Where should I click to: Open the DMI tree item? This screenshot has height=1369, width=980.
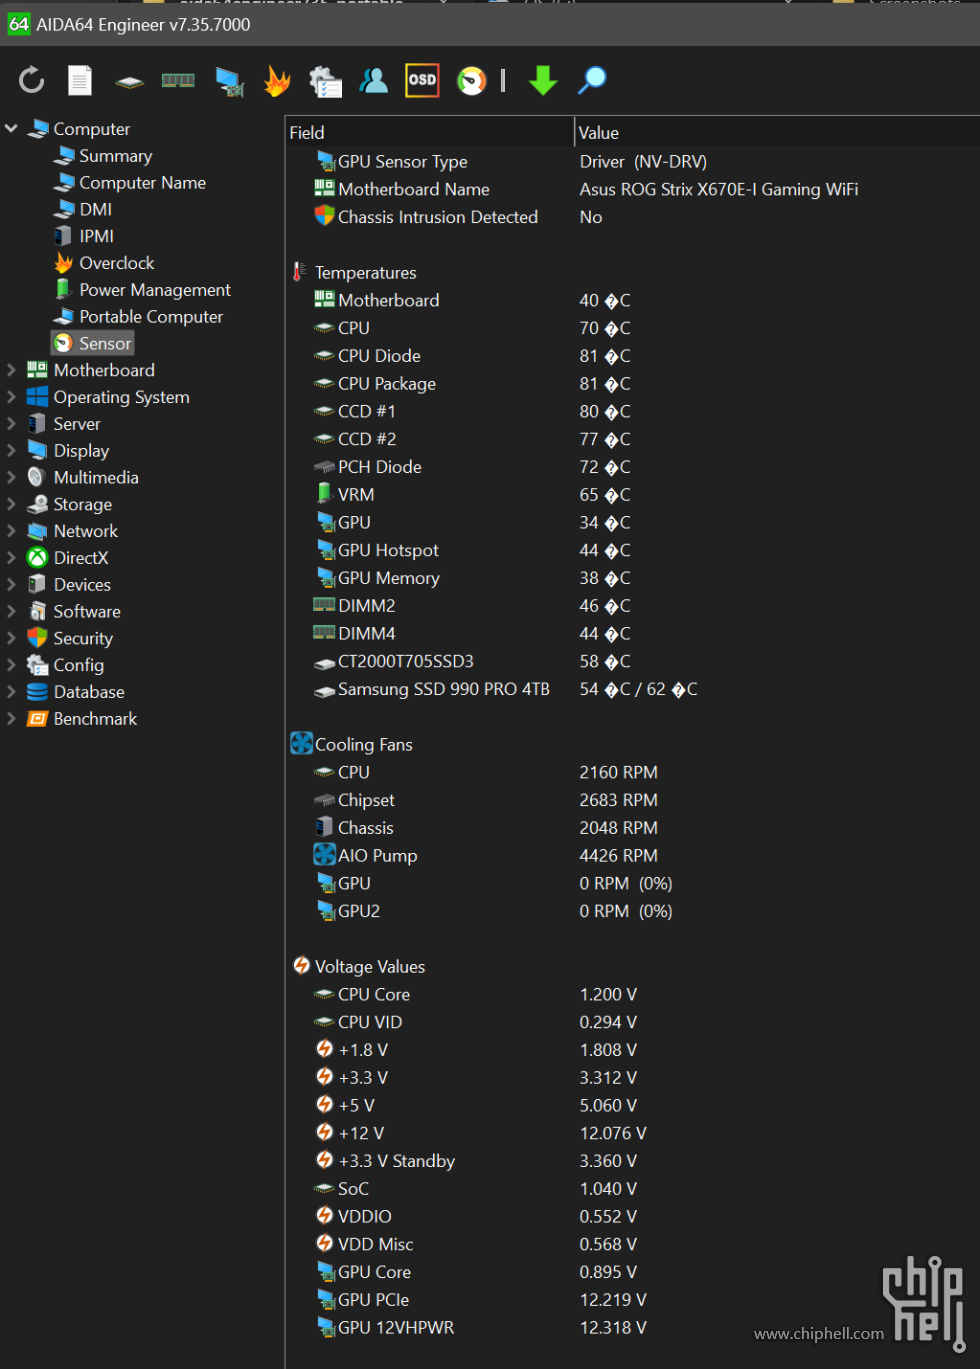coord(83,209)
